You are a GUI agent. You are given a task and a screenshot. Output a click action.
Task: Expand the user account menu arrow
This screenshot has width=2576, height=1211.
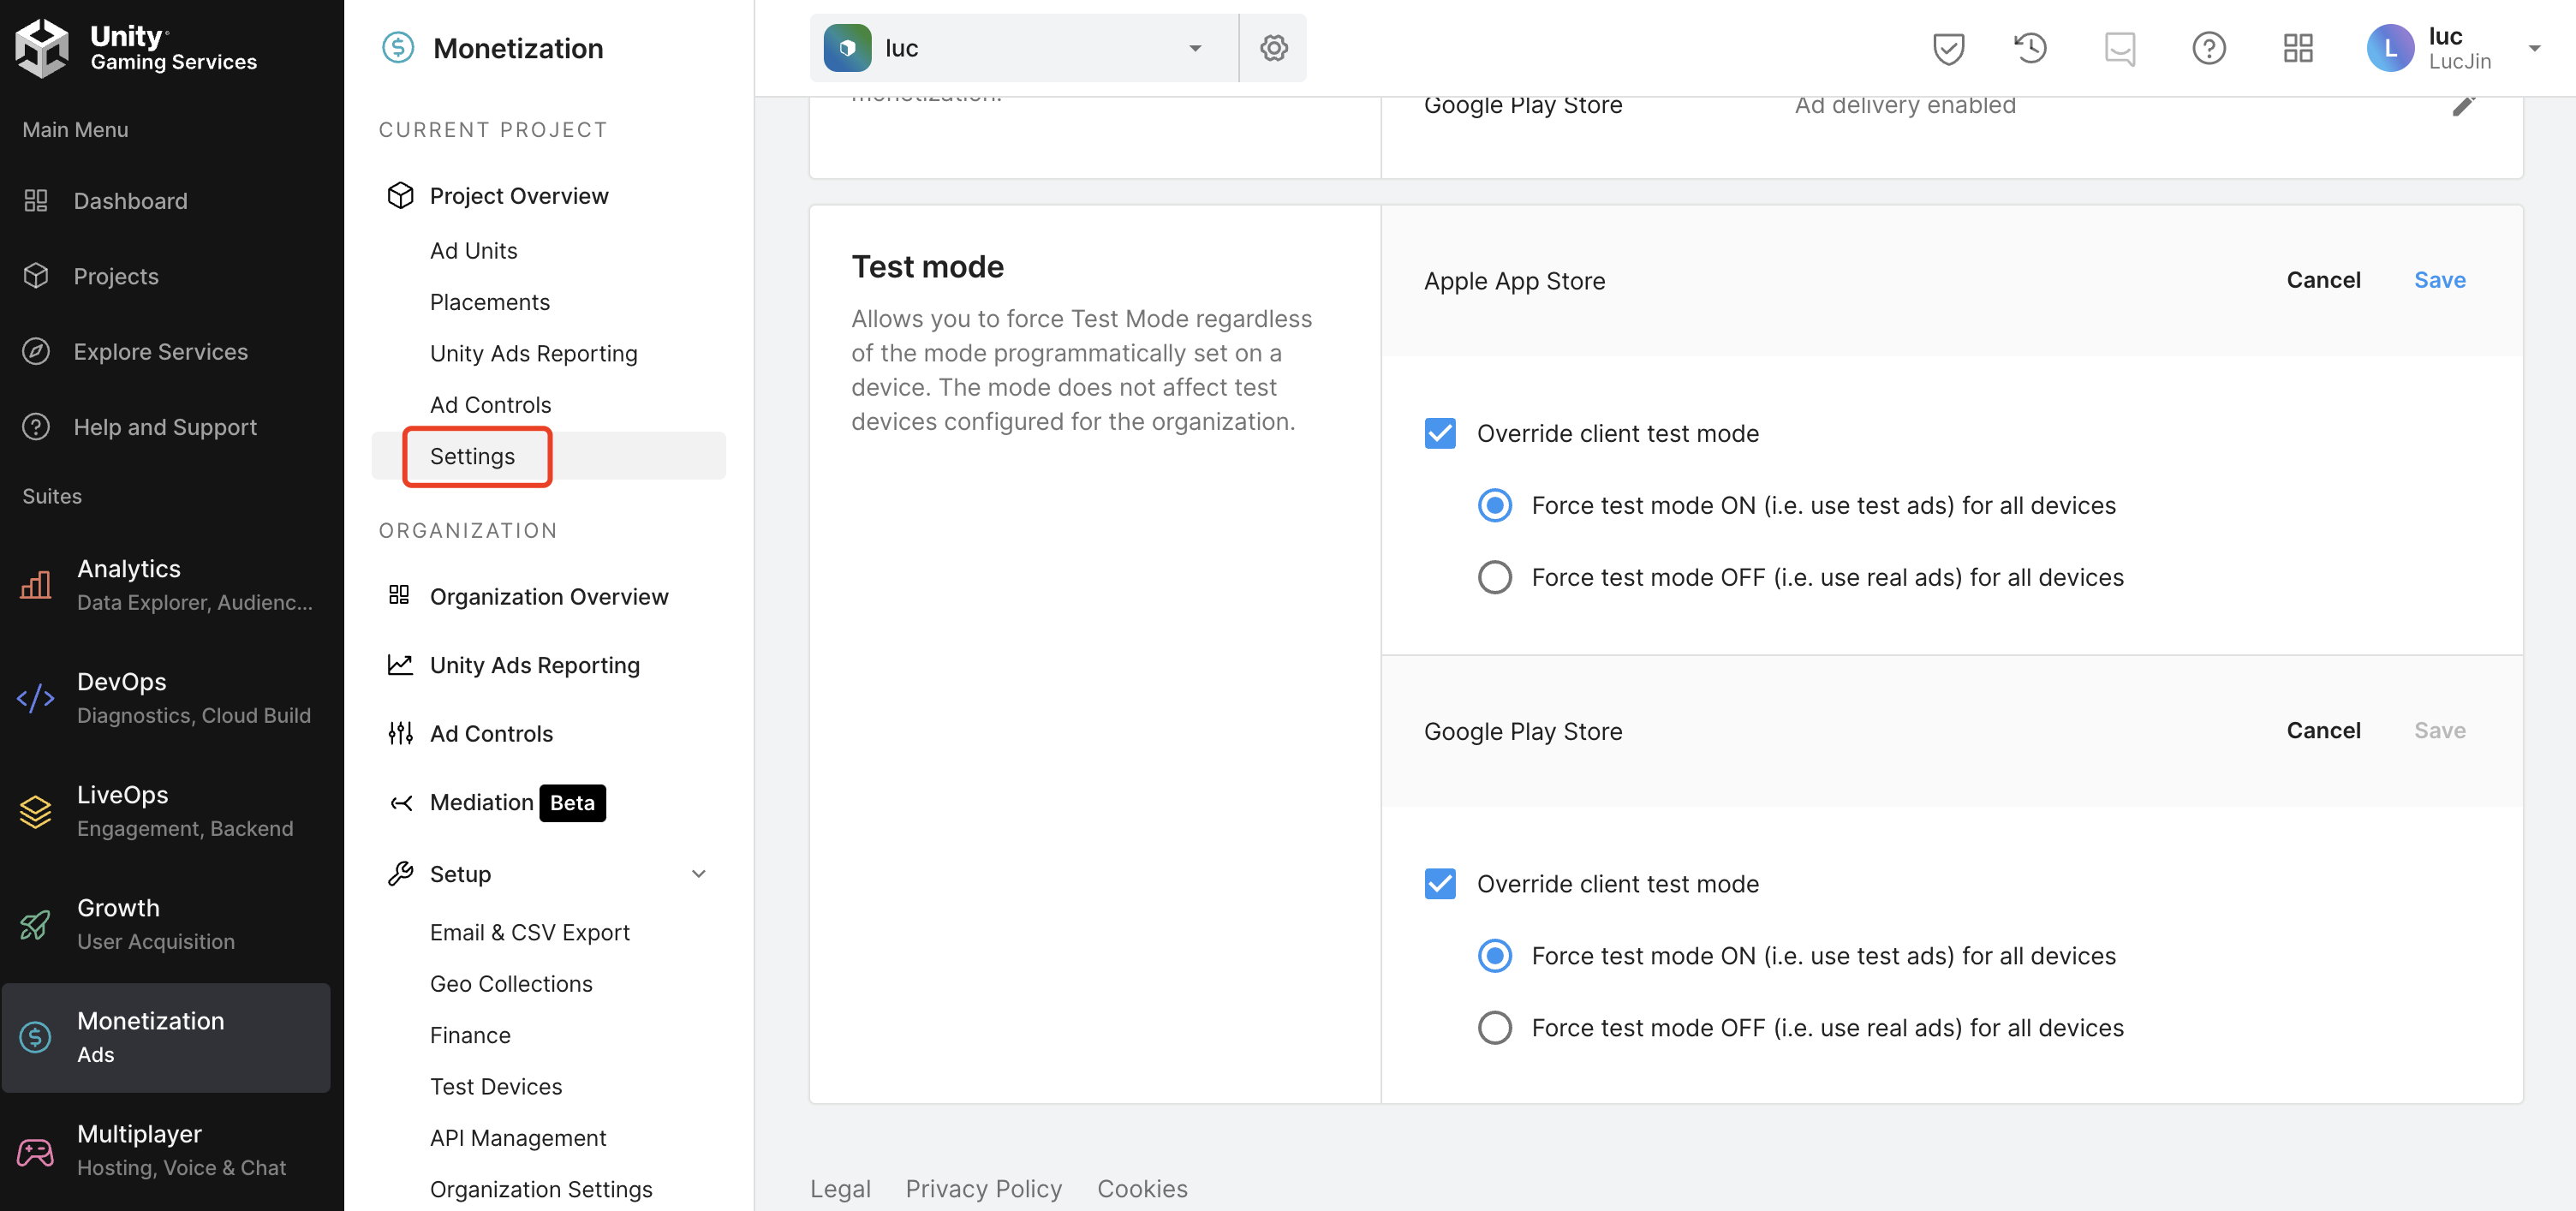pyautogui.click(x=2534, y=48)
